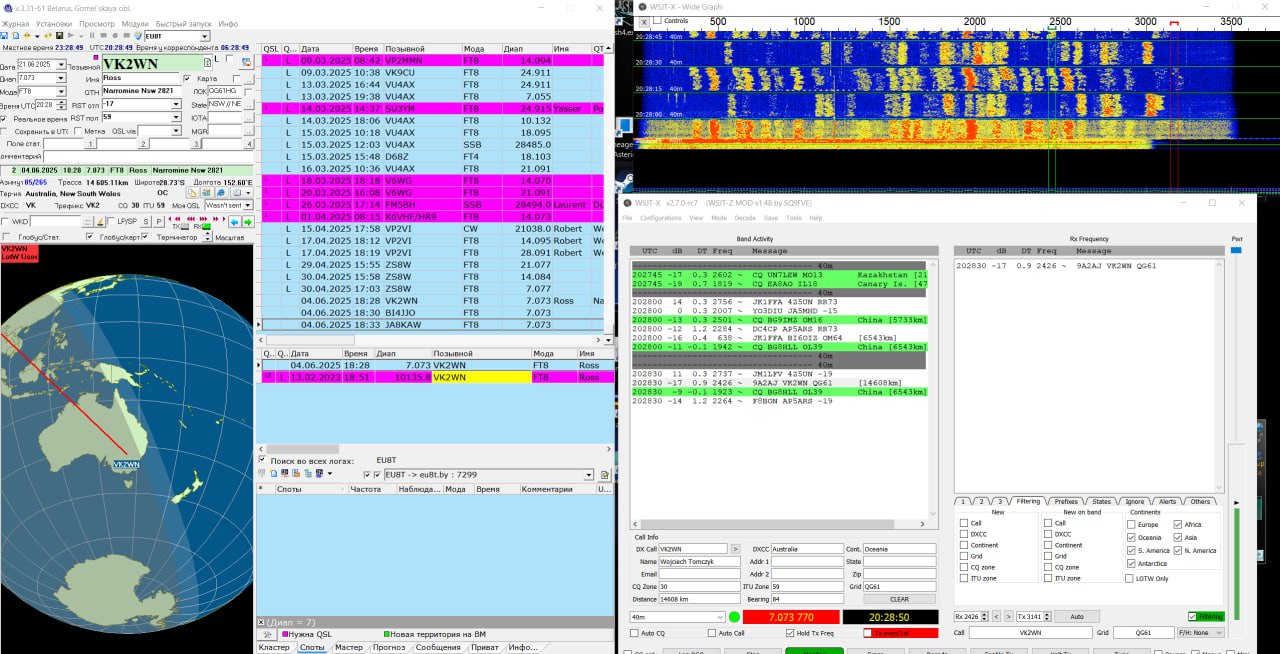Open the F/H: None dropdown
1280x654 pixels.
click(x=1200, y=633)
